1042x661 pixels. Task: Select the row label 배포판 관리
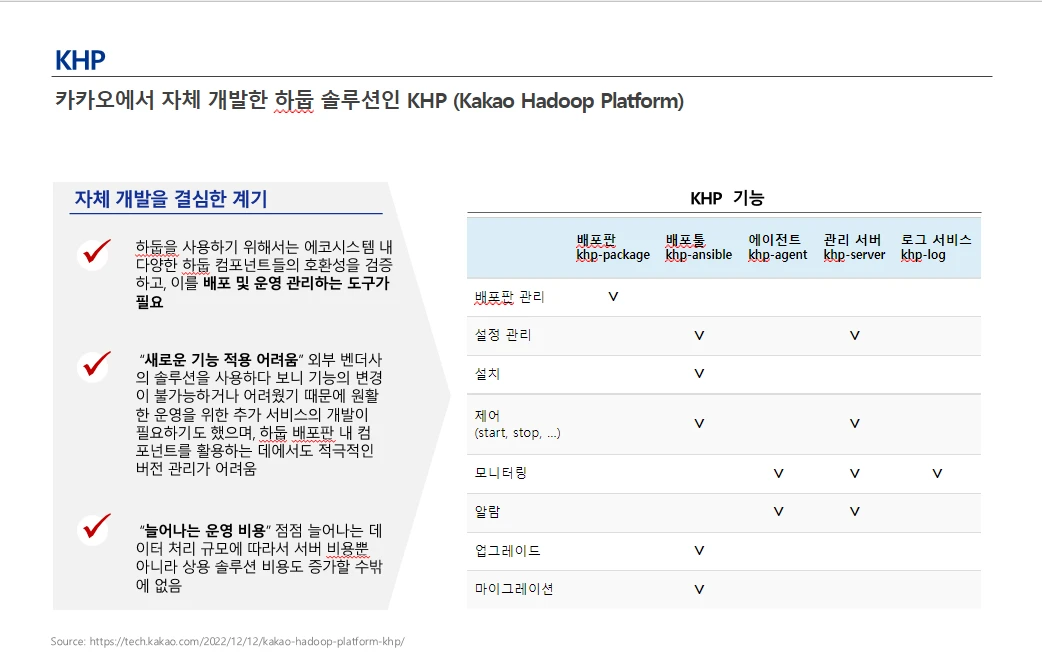[509, 297]
